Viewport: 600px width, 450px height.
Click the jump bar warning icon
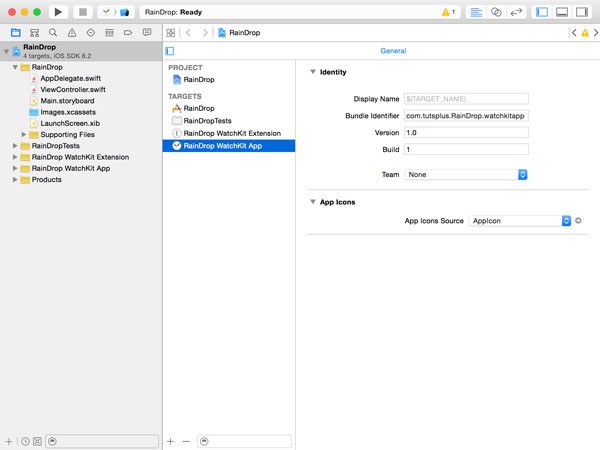pyautogui.click(x=585, y=33)
